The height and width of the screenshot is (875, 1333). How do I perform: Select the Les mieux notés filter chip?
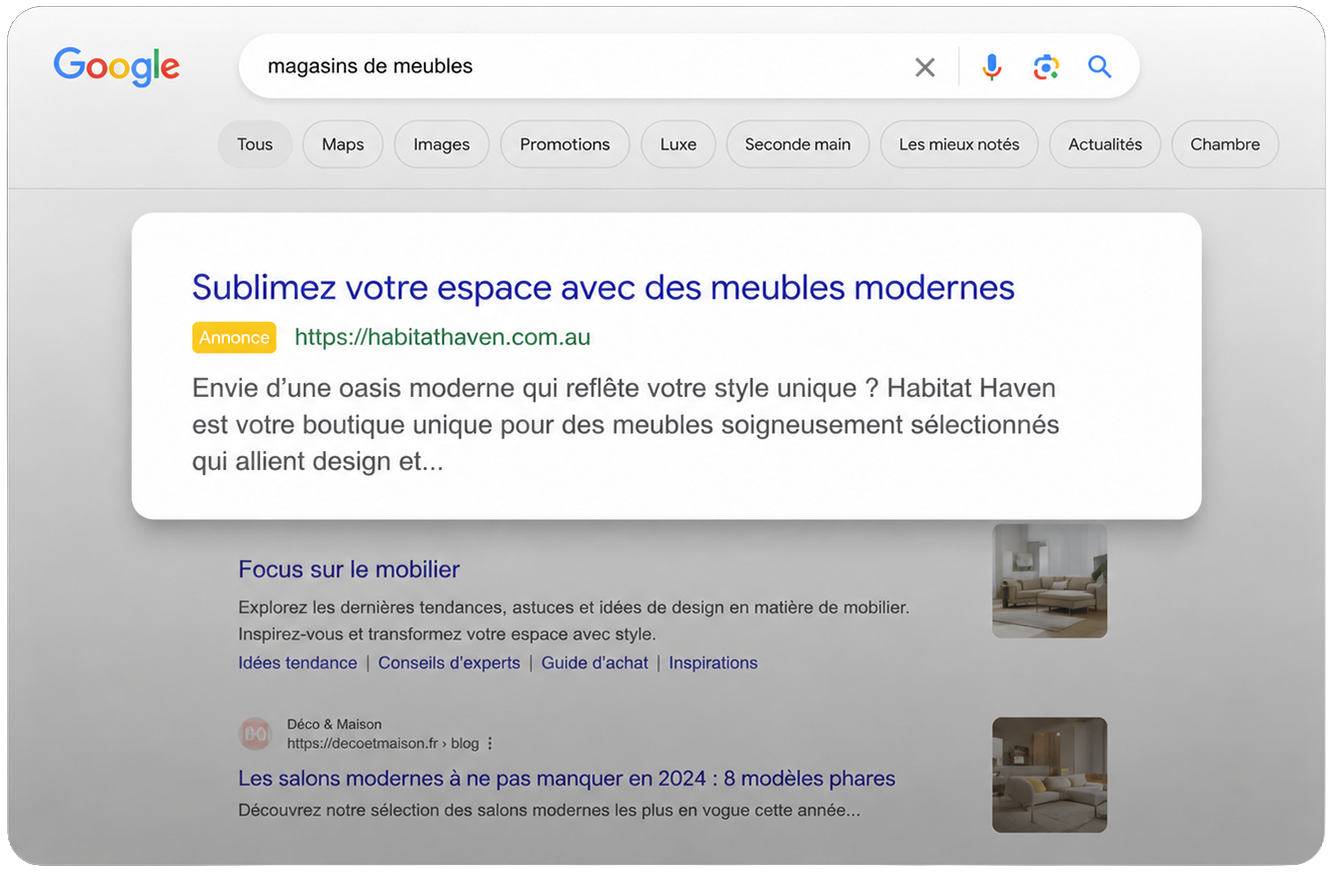point(959,144)
